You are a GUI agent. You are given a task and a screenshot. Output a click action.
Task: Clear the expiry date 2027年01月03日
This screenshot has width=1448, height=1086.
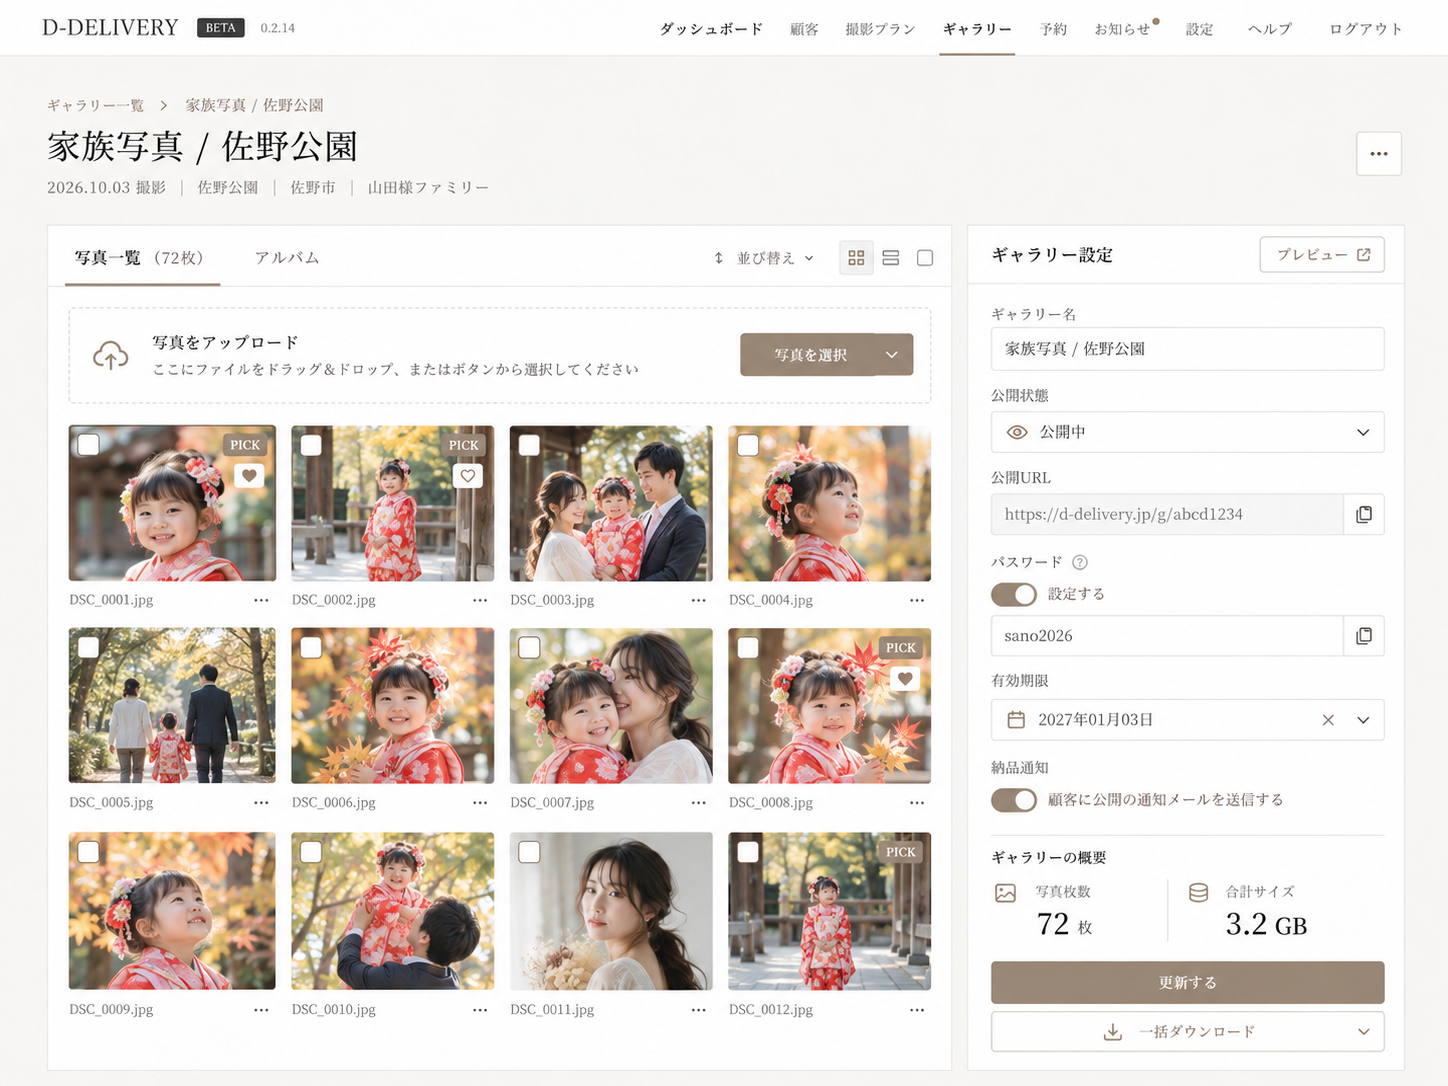tap(1328, 720)
